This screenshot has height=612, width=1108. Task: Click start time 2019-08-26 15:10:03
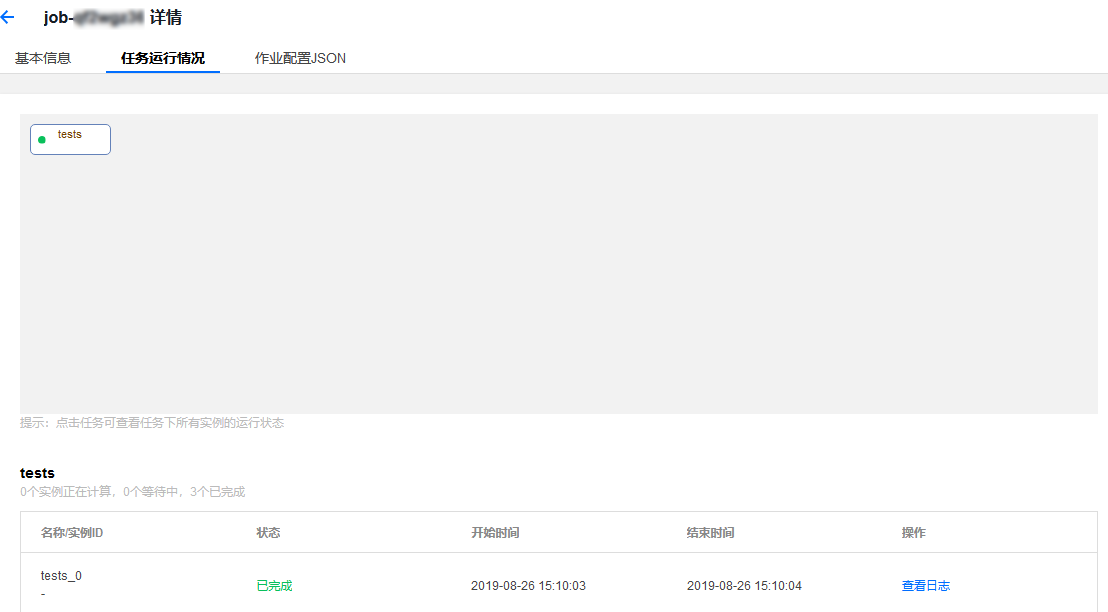pyautogui.click(x=528, y=585)
